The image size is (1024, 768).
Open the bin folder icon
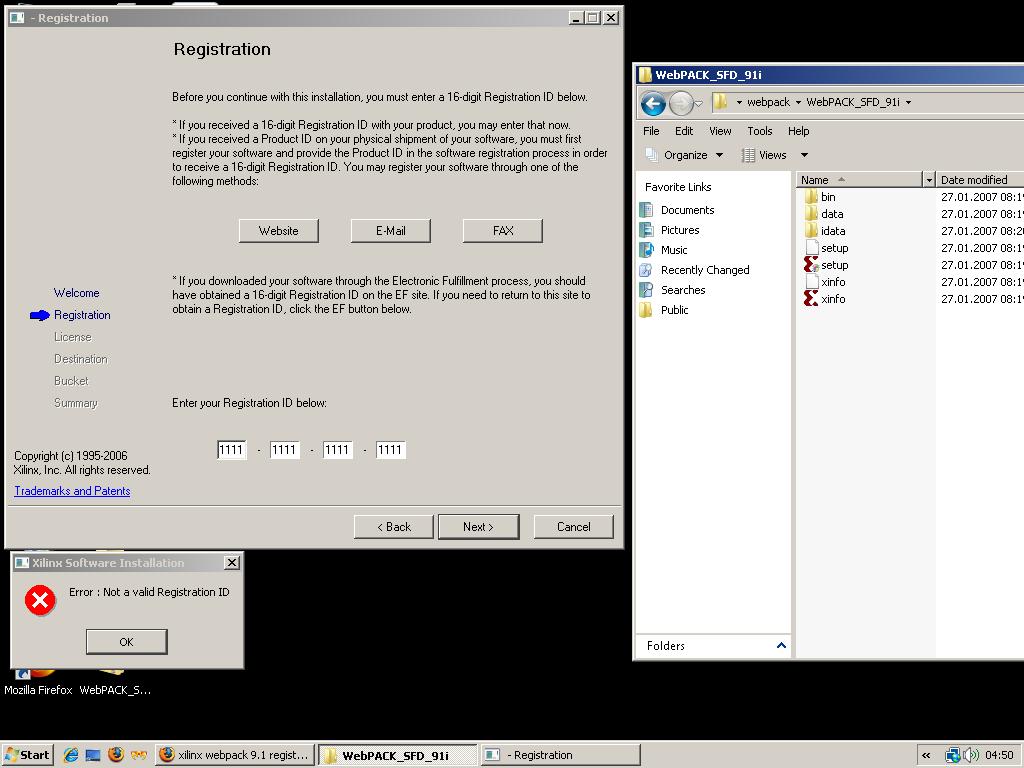pyautogui.click(x=811, y=197)
